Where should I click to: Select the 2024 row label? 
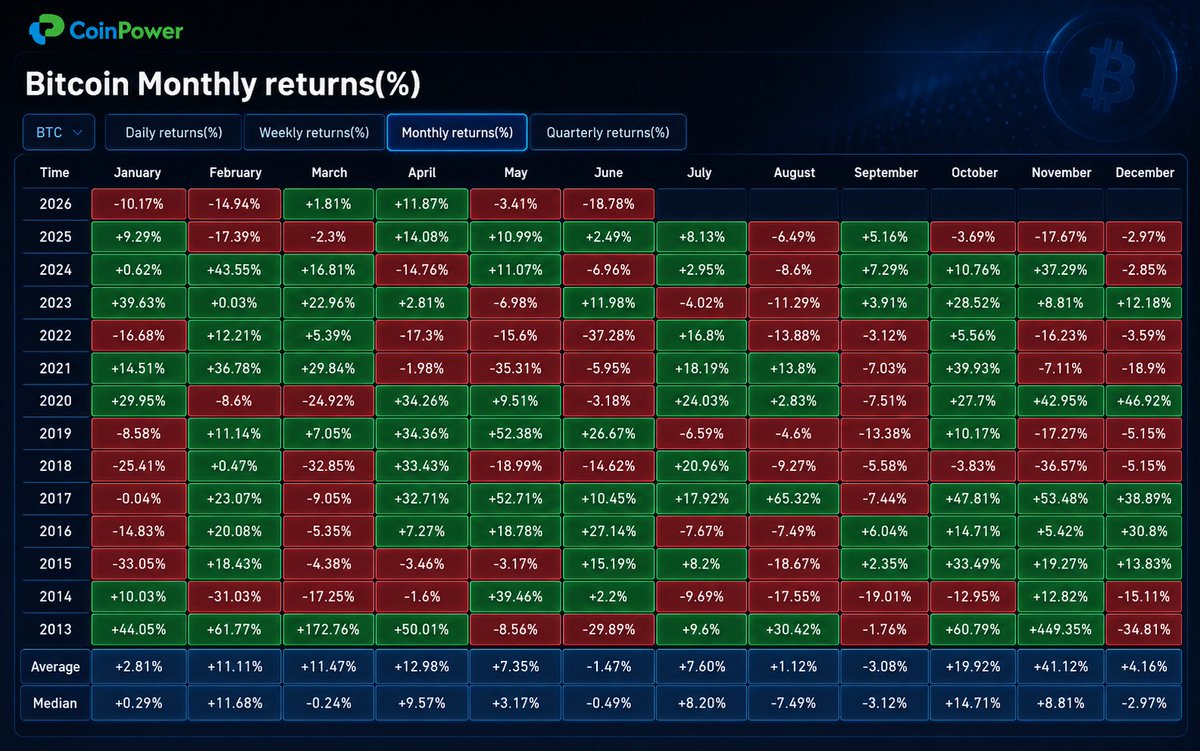tap(55, 270)
